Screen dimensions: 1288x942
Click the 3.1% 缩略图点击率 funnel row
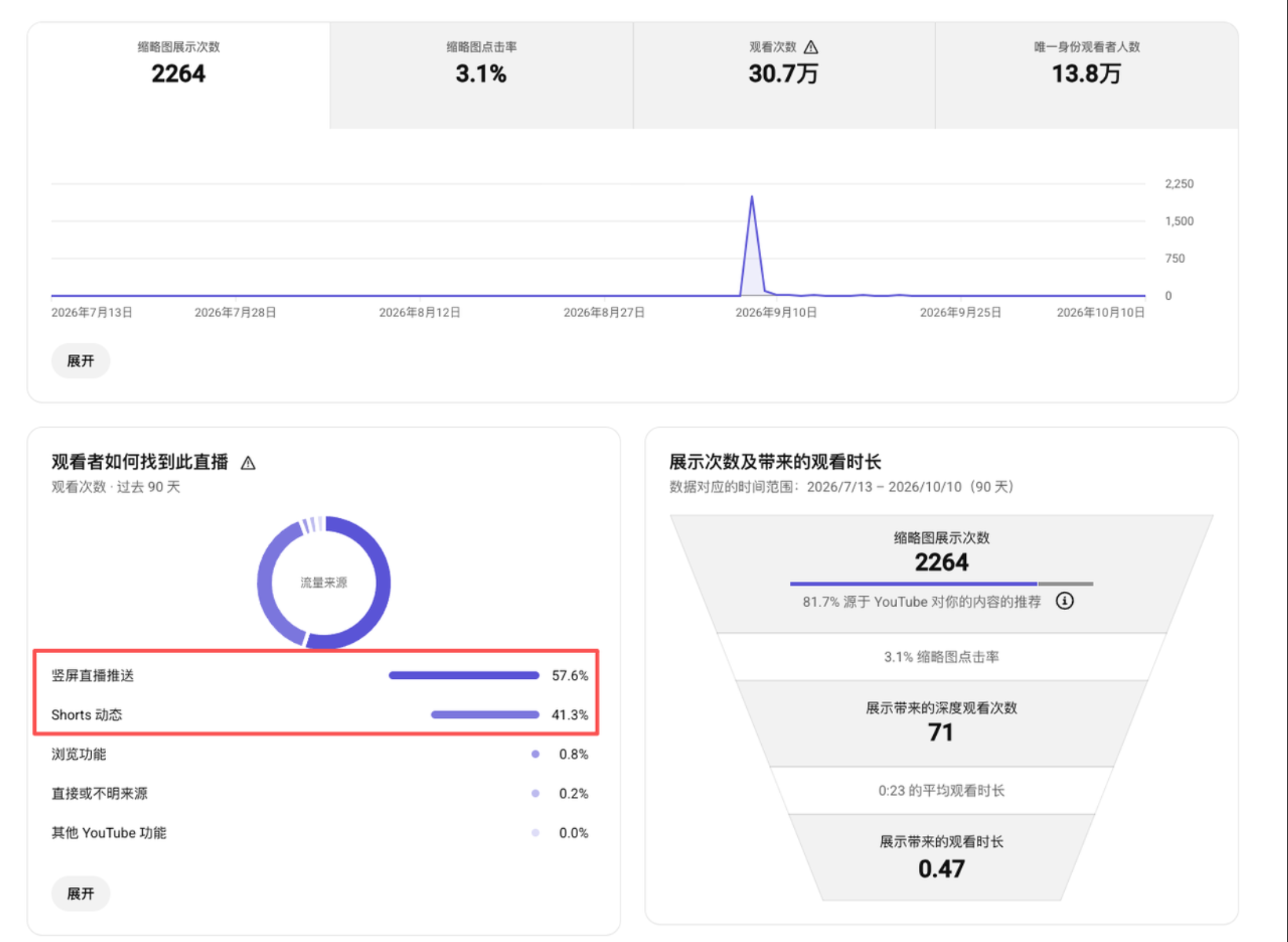[941, 657]
